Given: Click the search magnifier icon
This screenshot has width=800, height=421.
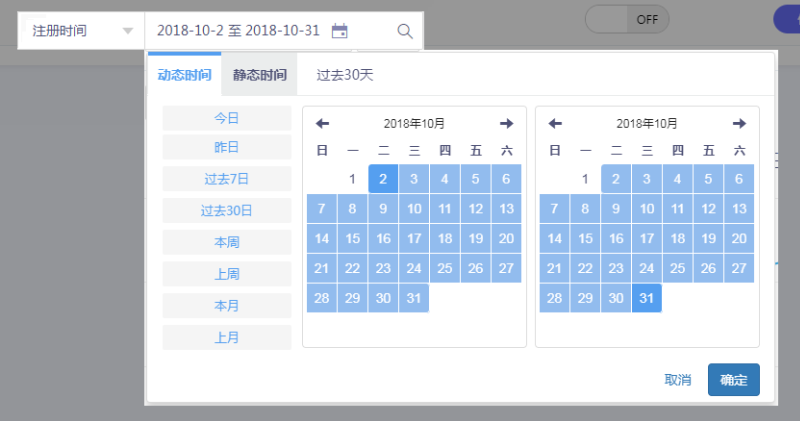Looking at the screenshot, I should 405,31.
